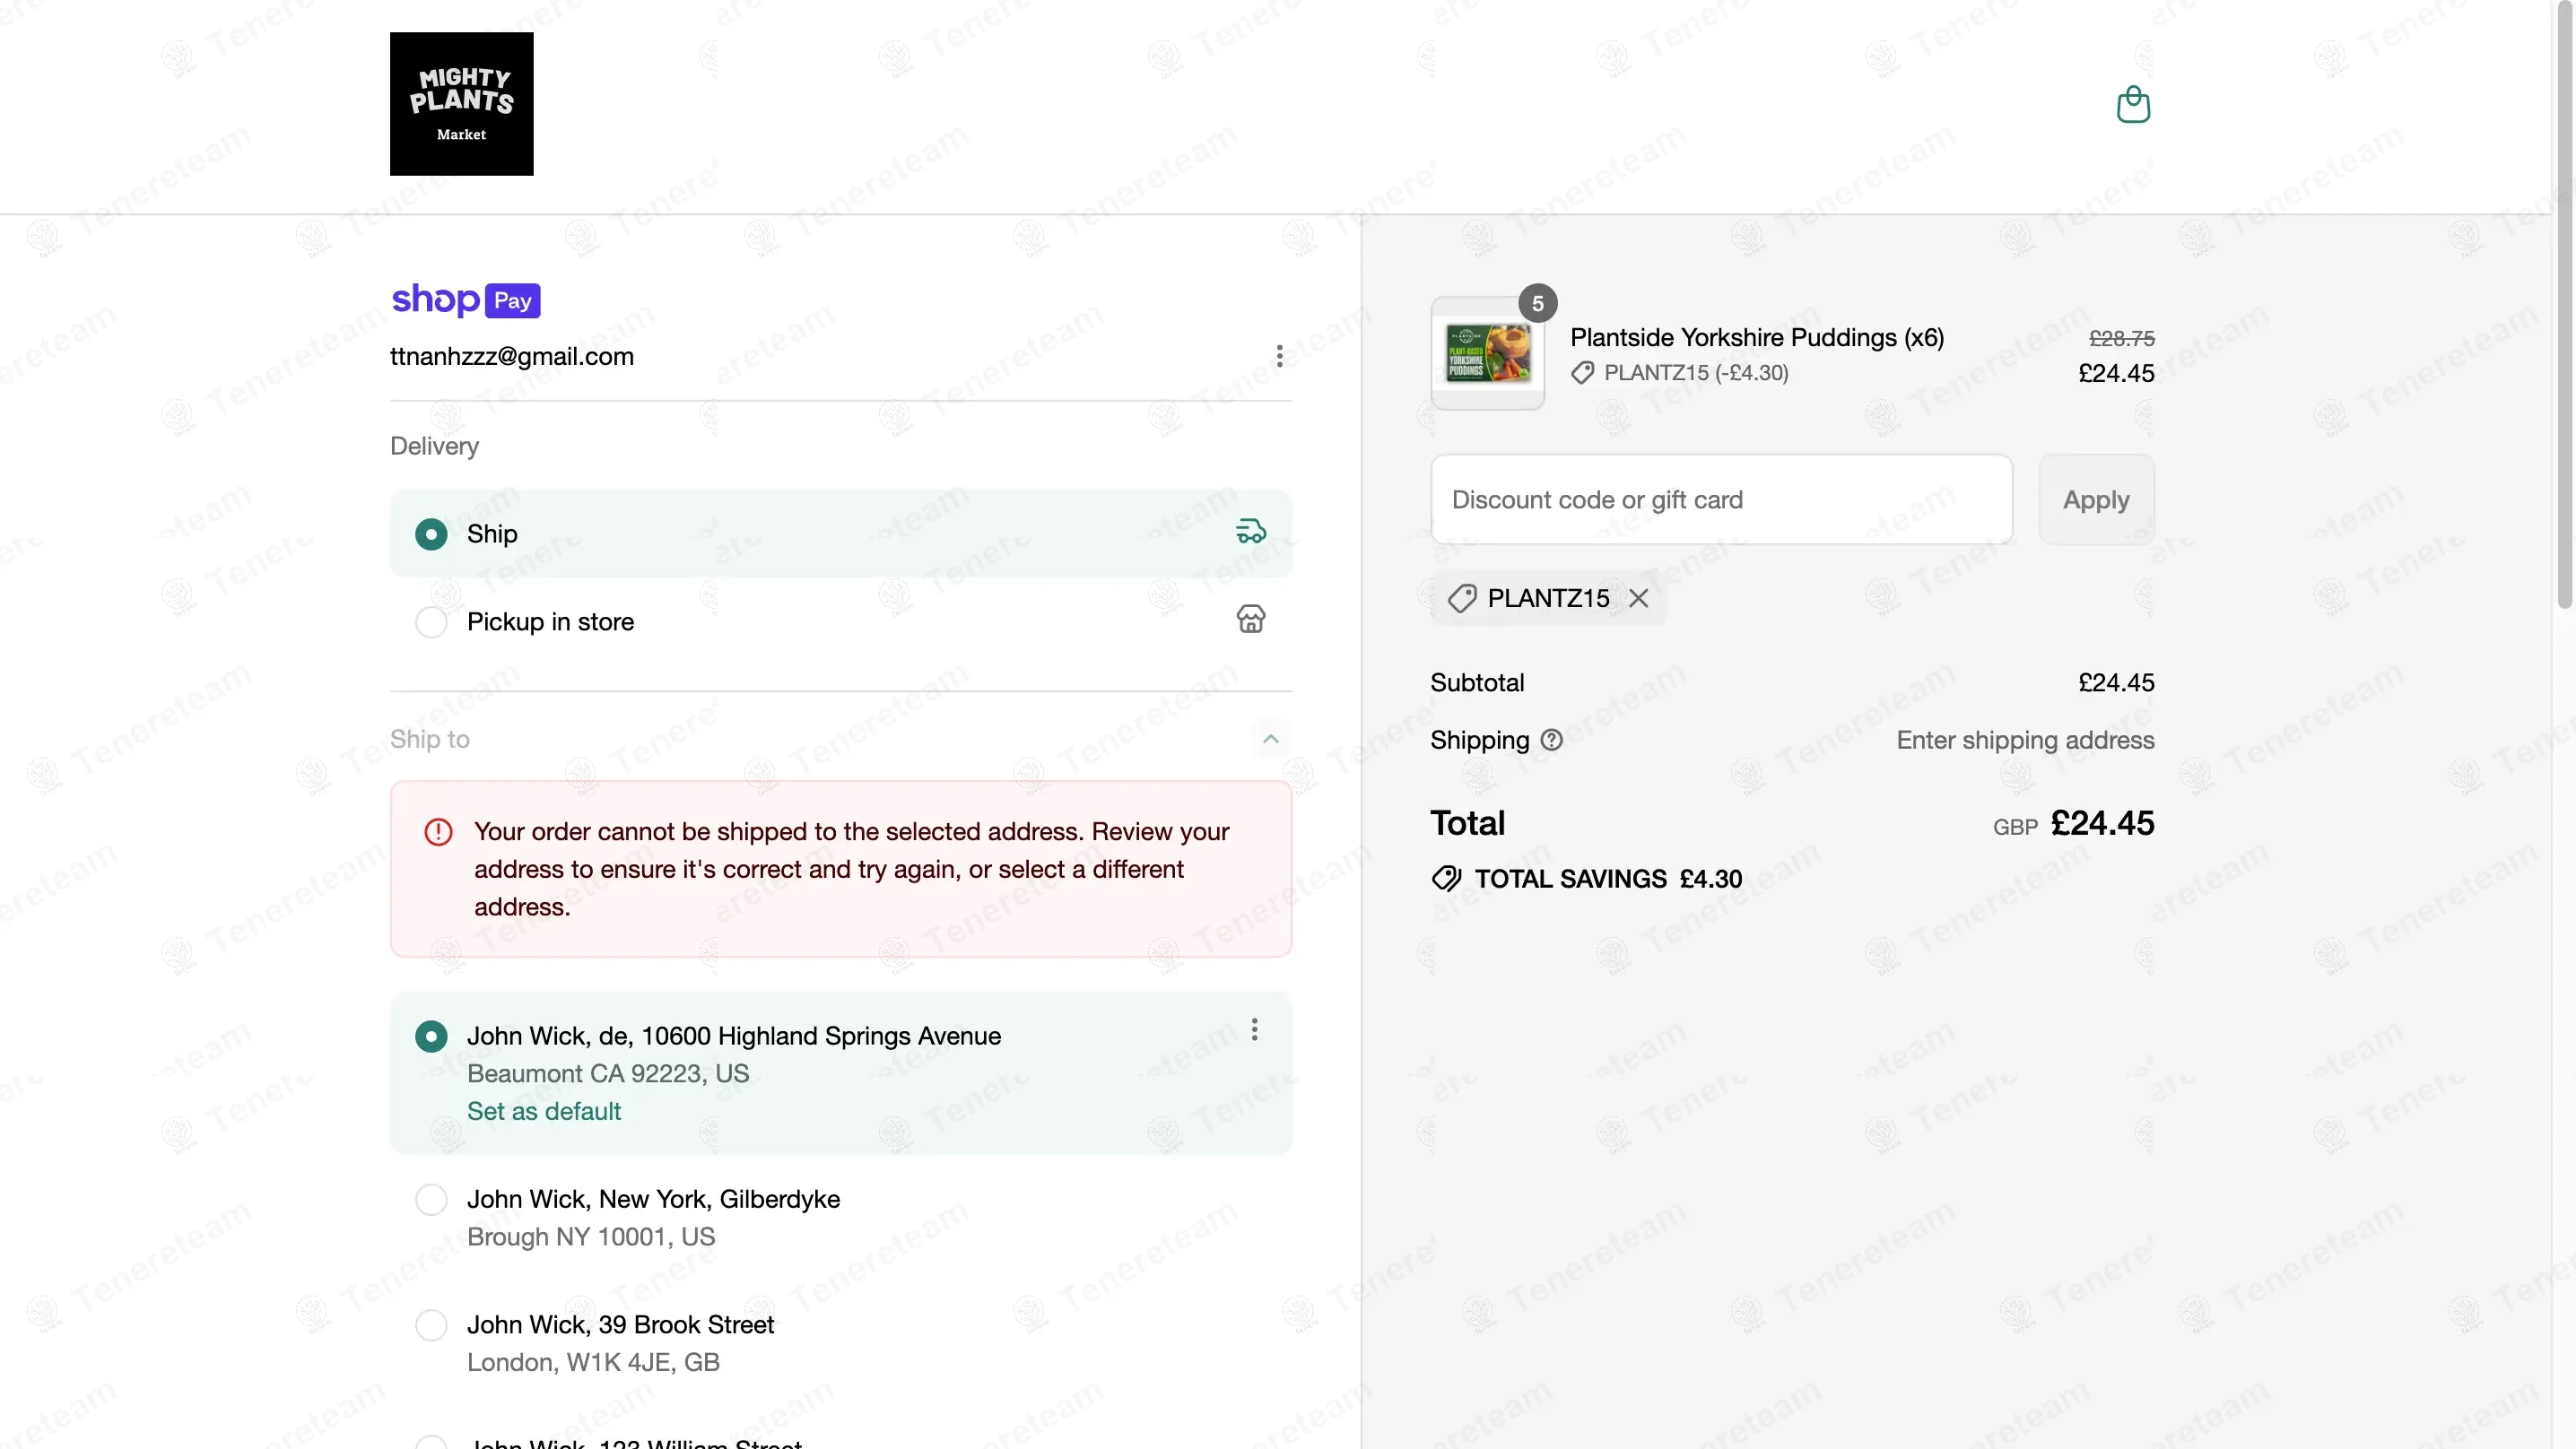Choose the Pickup in store radio button
The height and width of the screenshot is (1449, 2576).
(x=431, y=622)
